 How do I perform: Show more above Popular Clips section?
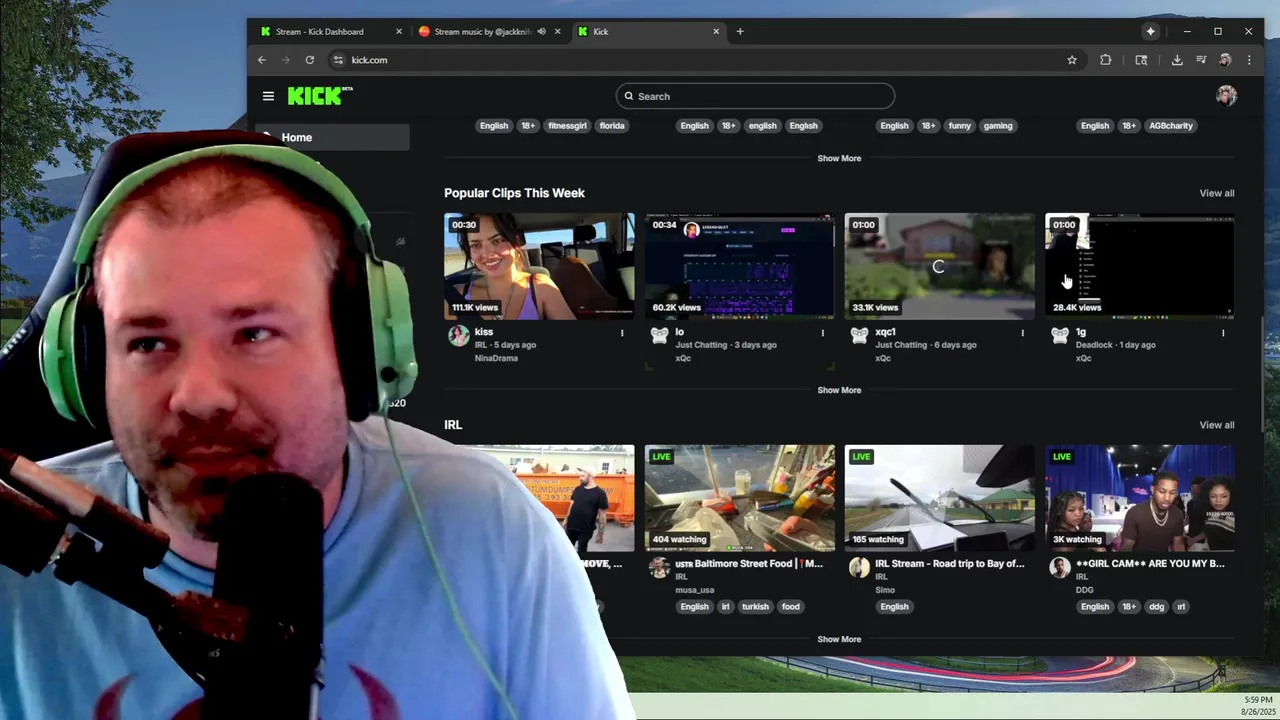839,158
